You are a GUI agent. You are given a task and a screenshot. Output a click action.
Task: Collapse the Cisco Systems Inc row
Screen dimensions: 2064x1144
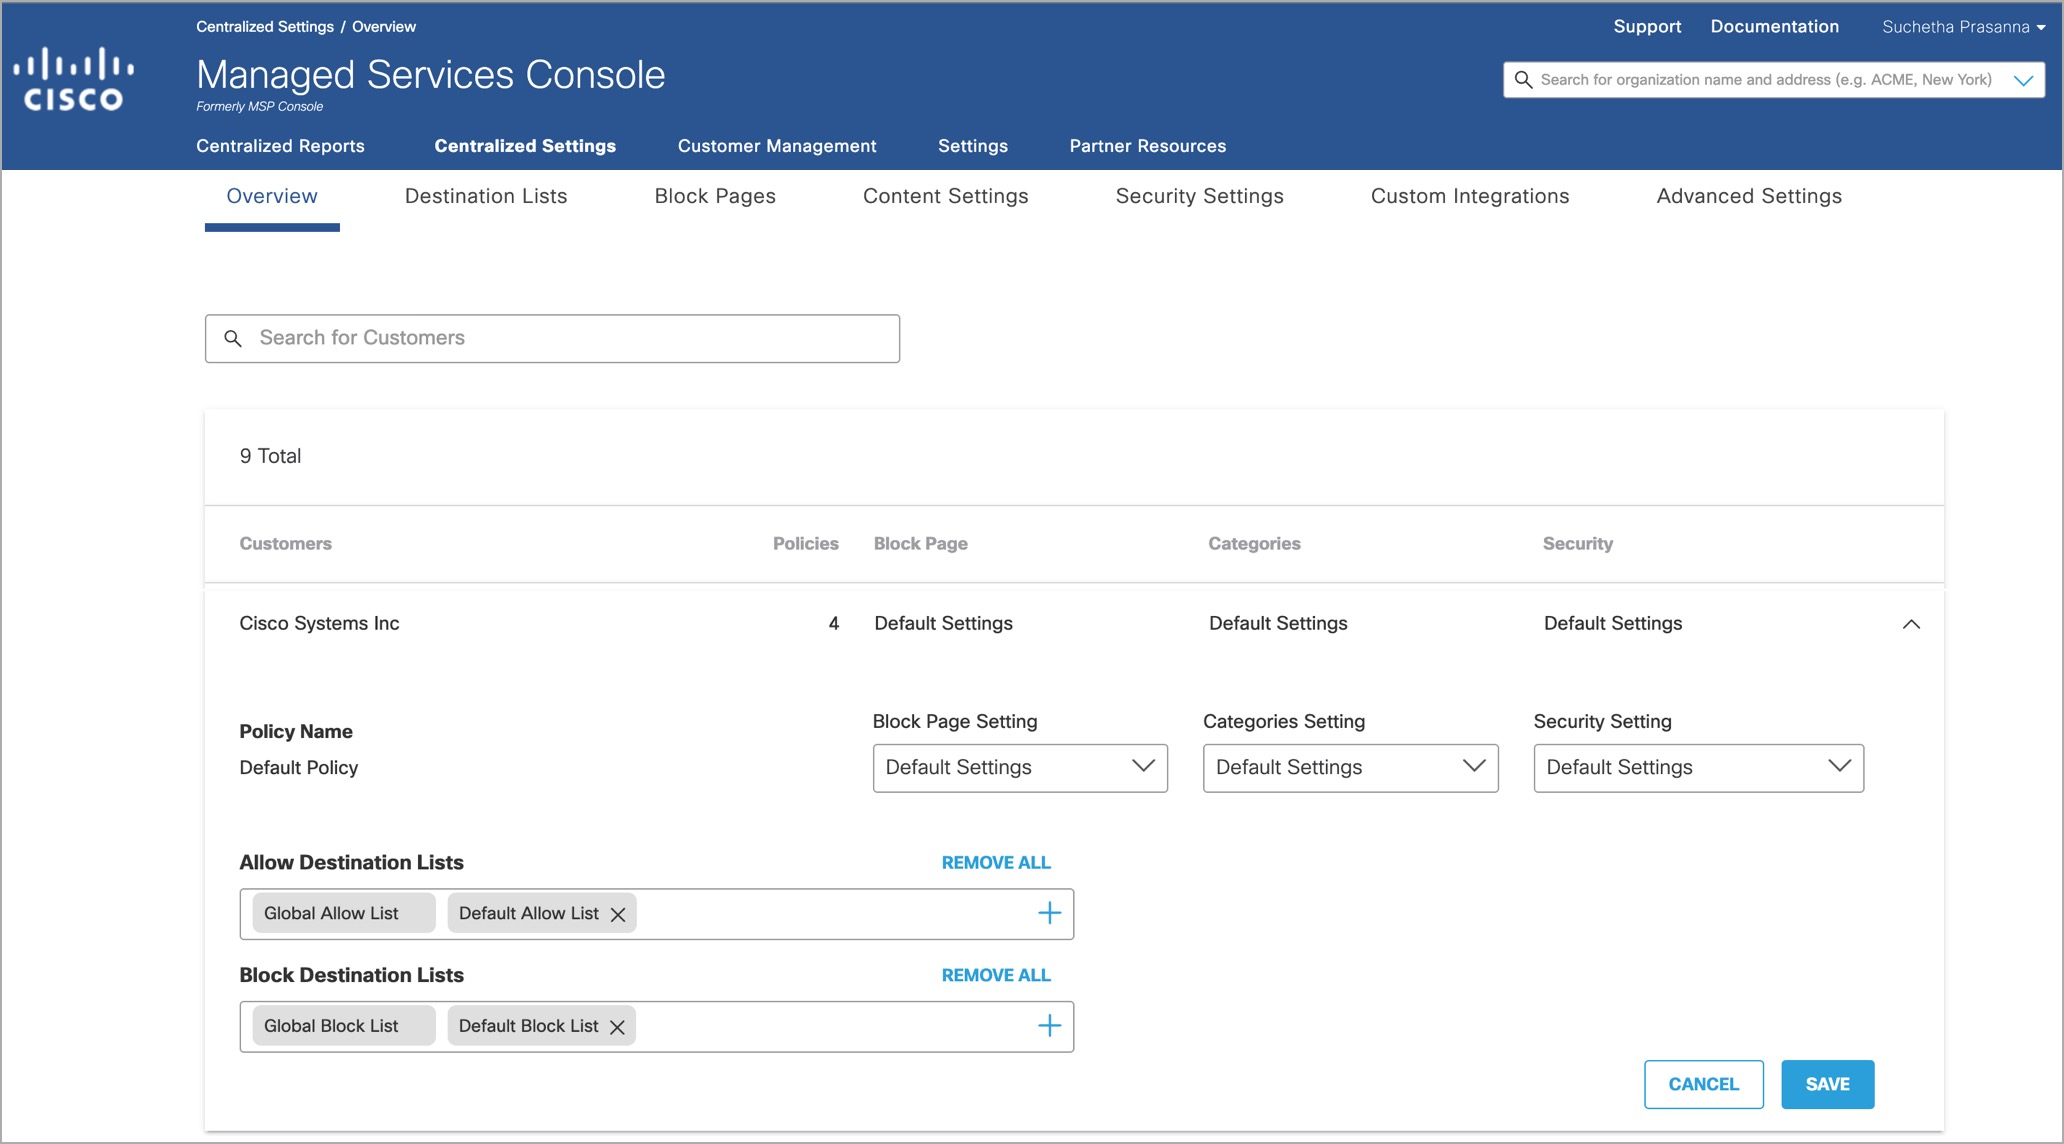(1911, 624)
